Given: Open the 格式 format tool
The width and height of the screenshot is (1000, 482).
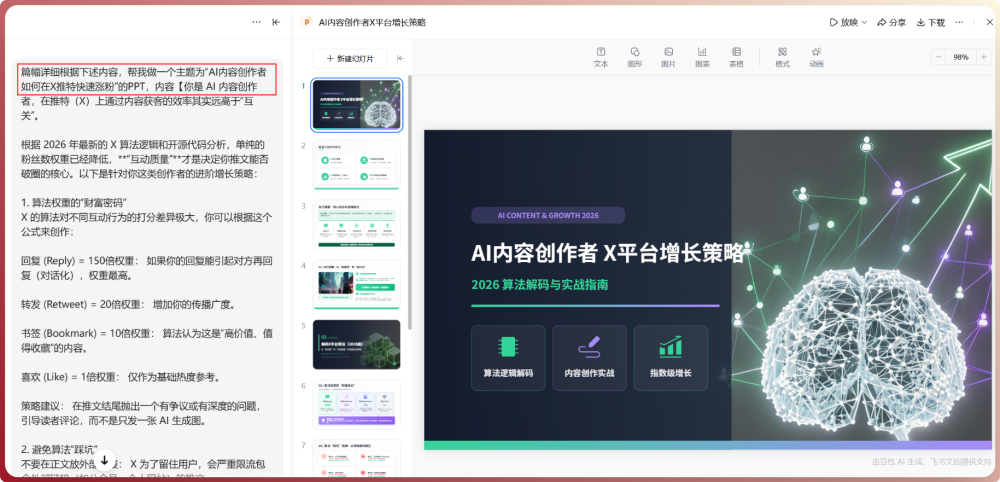Looking at the screenshot, I should (x=783, y=57).
